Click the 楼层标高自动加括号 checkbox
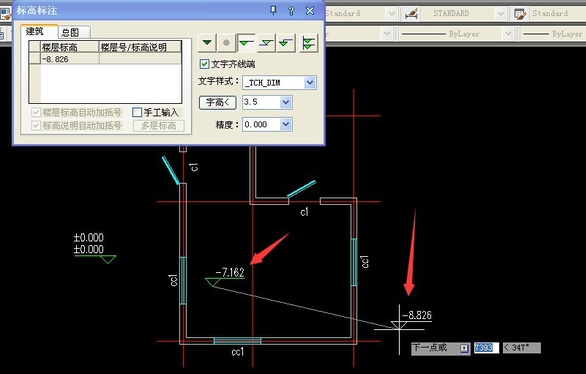Viewport: 586px width, 374px height. [36, 112]
